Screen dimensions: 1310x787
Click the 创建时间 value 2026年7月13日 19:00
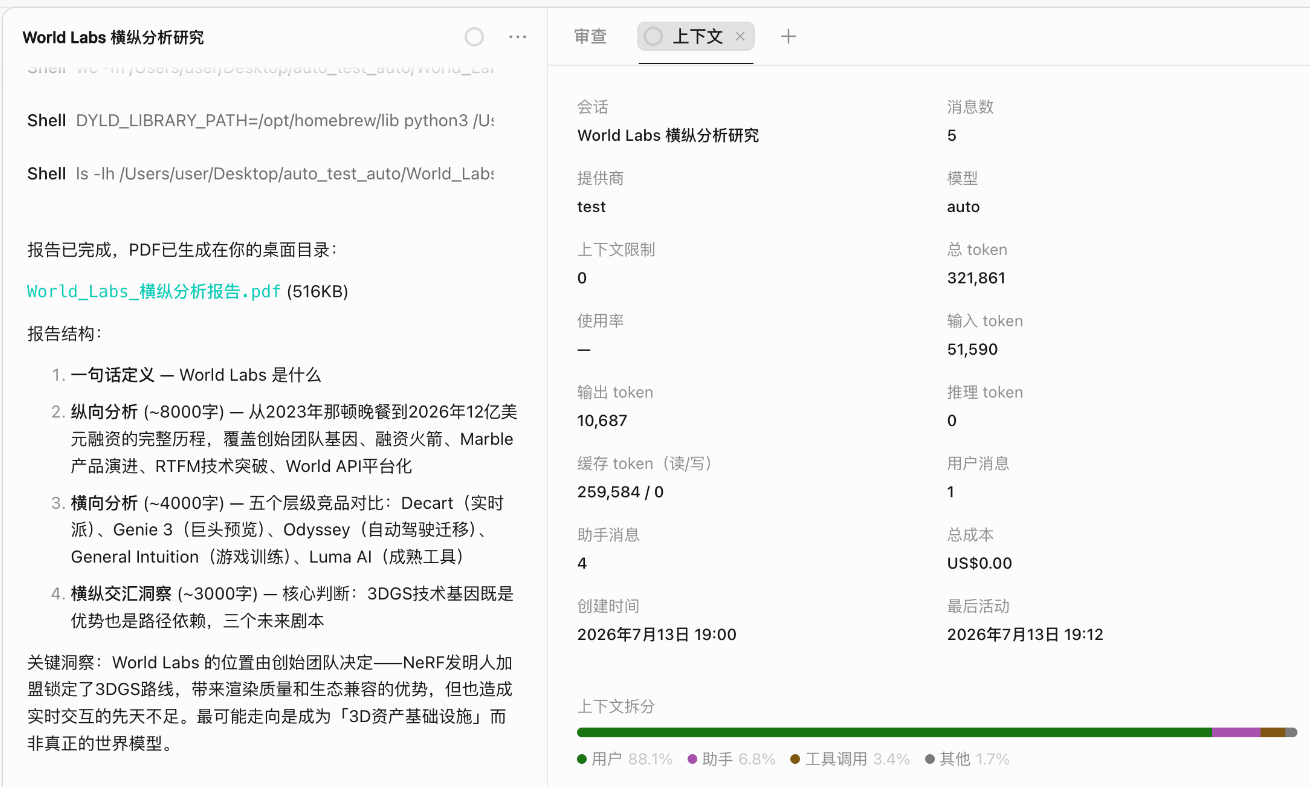(x=657, y=634)
